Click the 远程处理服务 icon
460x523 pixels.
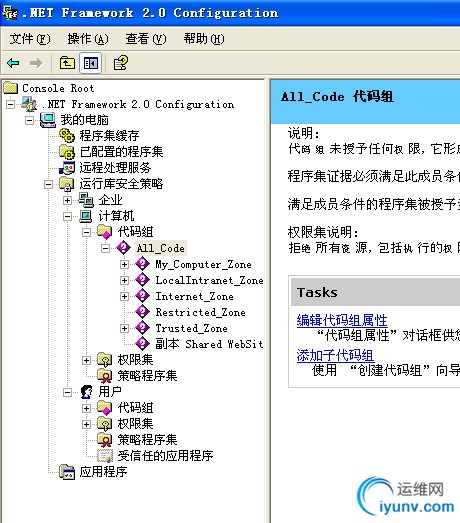point(67,167)
